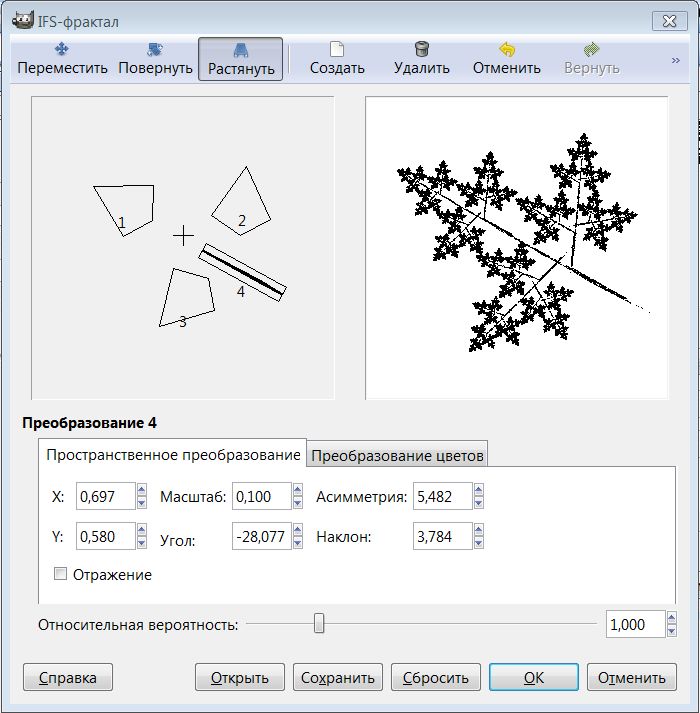The height and width of the screenshot is (713, 700).
Task: Click the Угол value field
Action: point(262,536)
